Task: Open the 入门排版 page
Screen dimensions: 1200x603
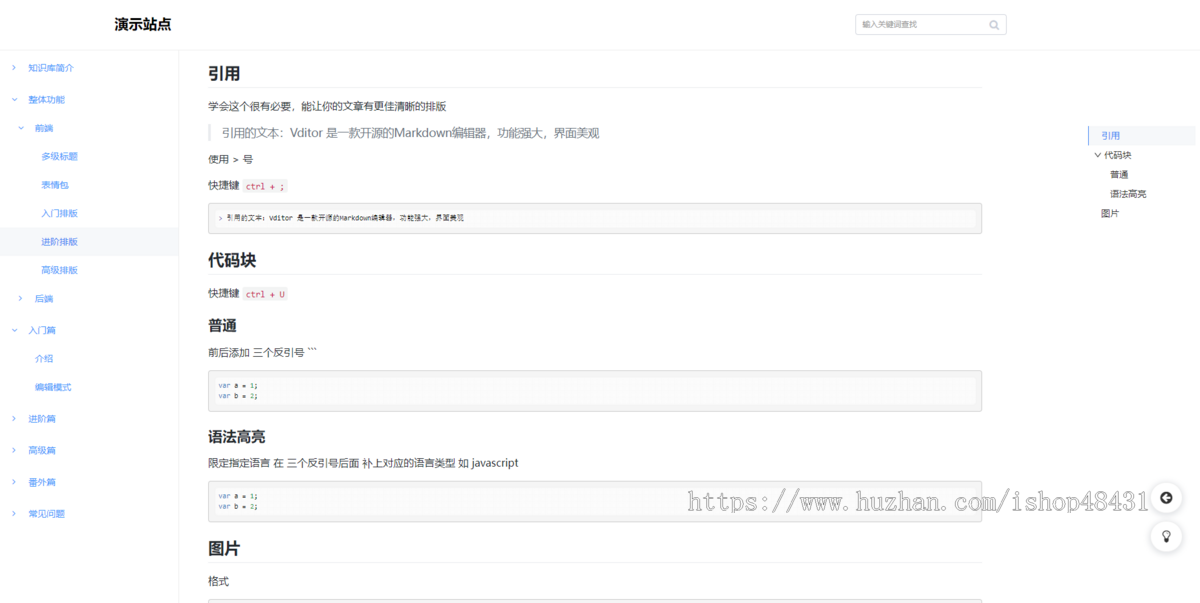Action: click(59, 214)
